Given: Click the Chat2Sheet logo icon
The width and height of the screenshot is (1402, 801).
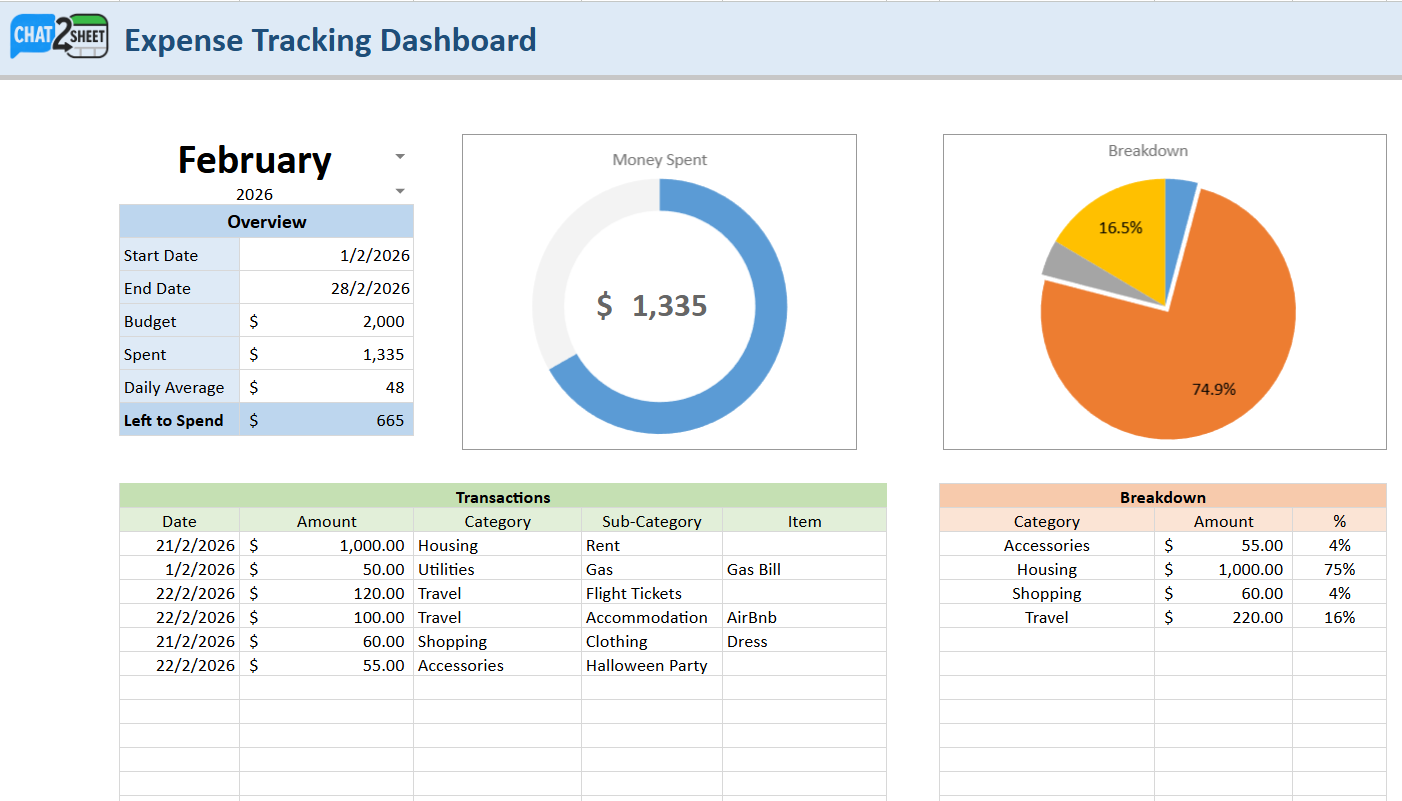Looking at the screenshot, I should click(x=59, y=37).
